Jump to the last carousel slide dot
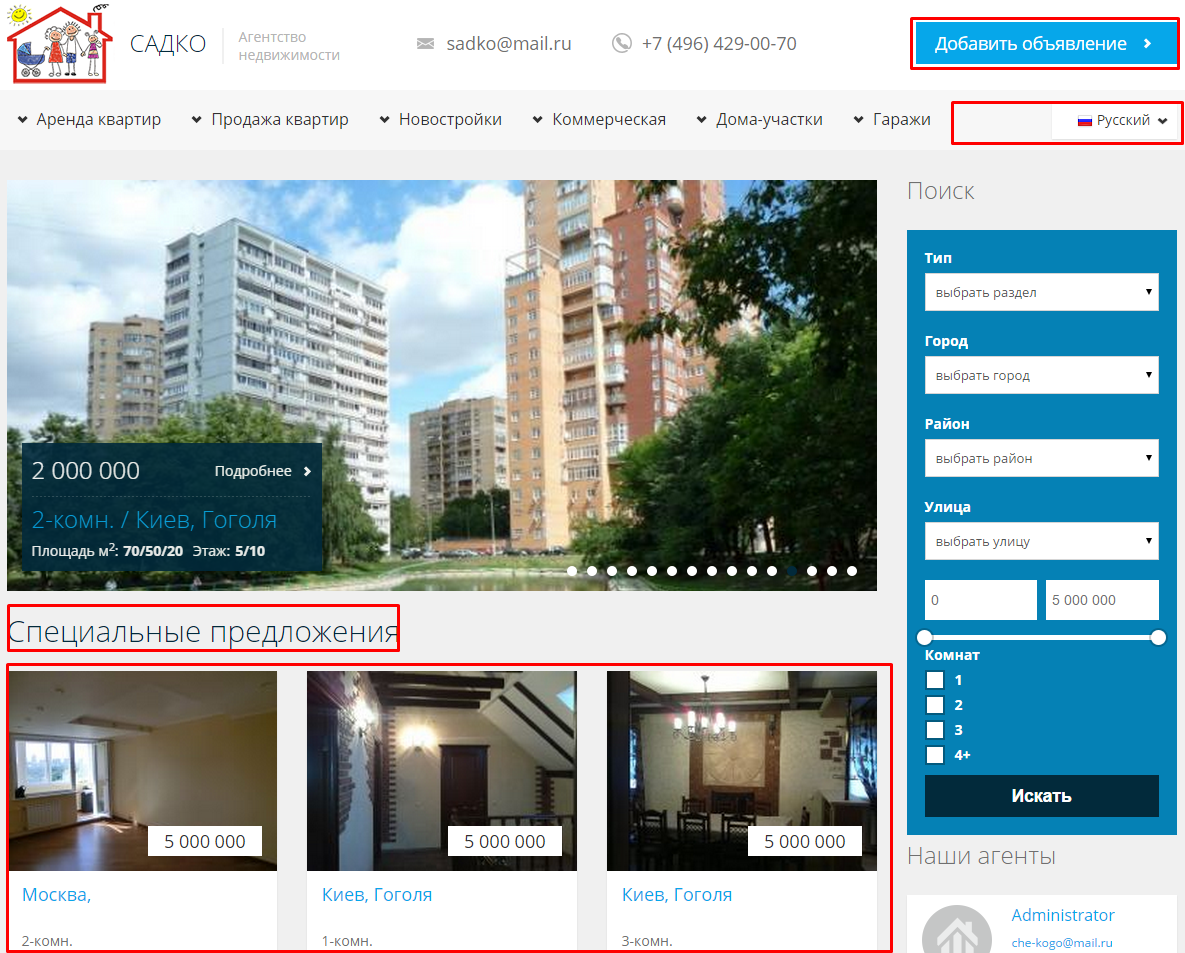 [852, 571]
